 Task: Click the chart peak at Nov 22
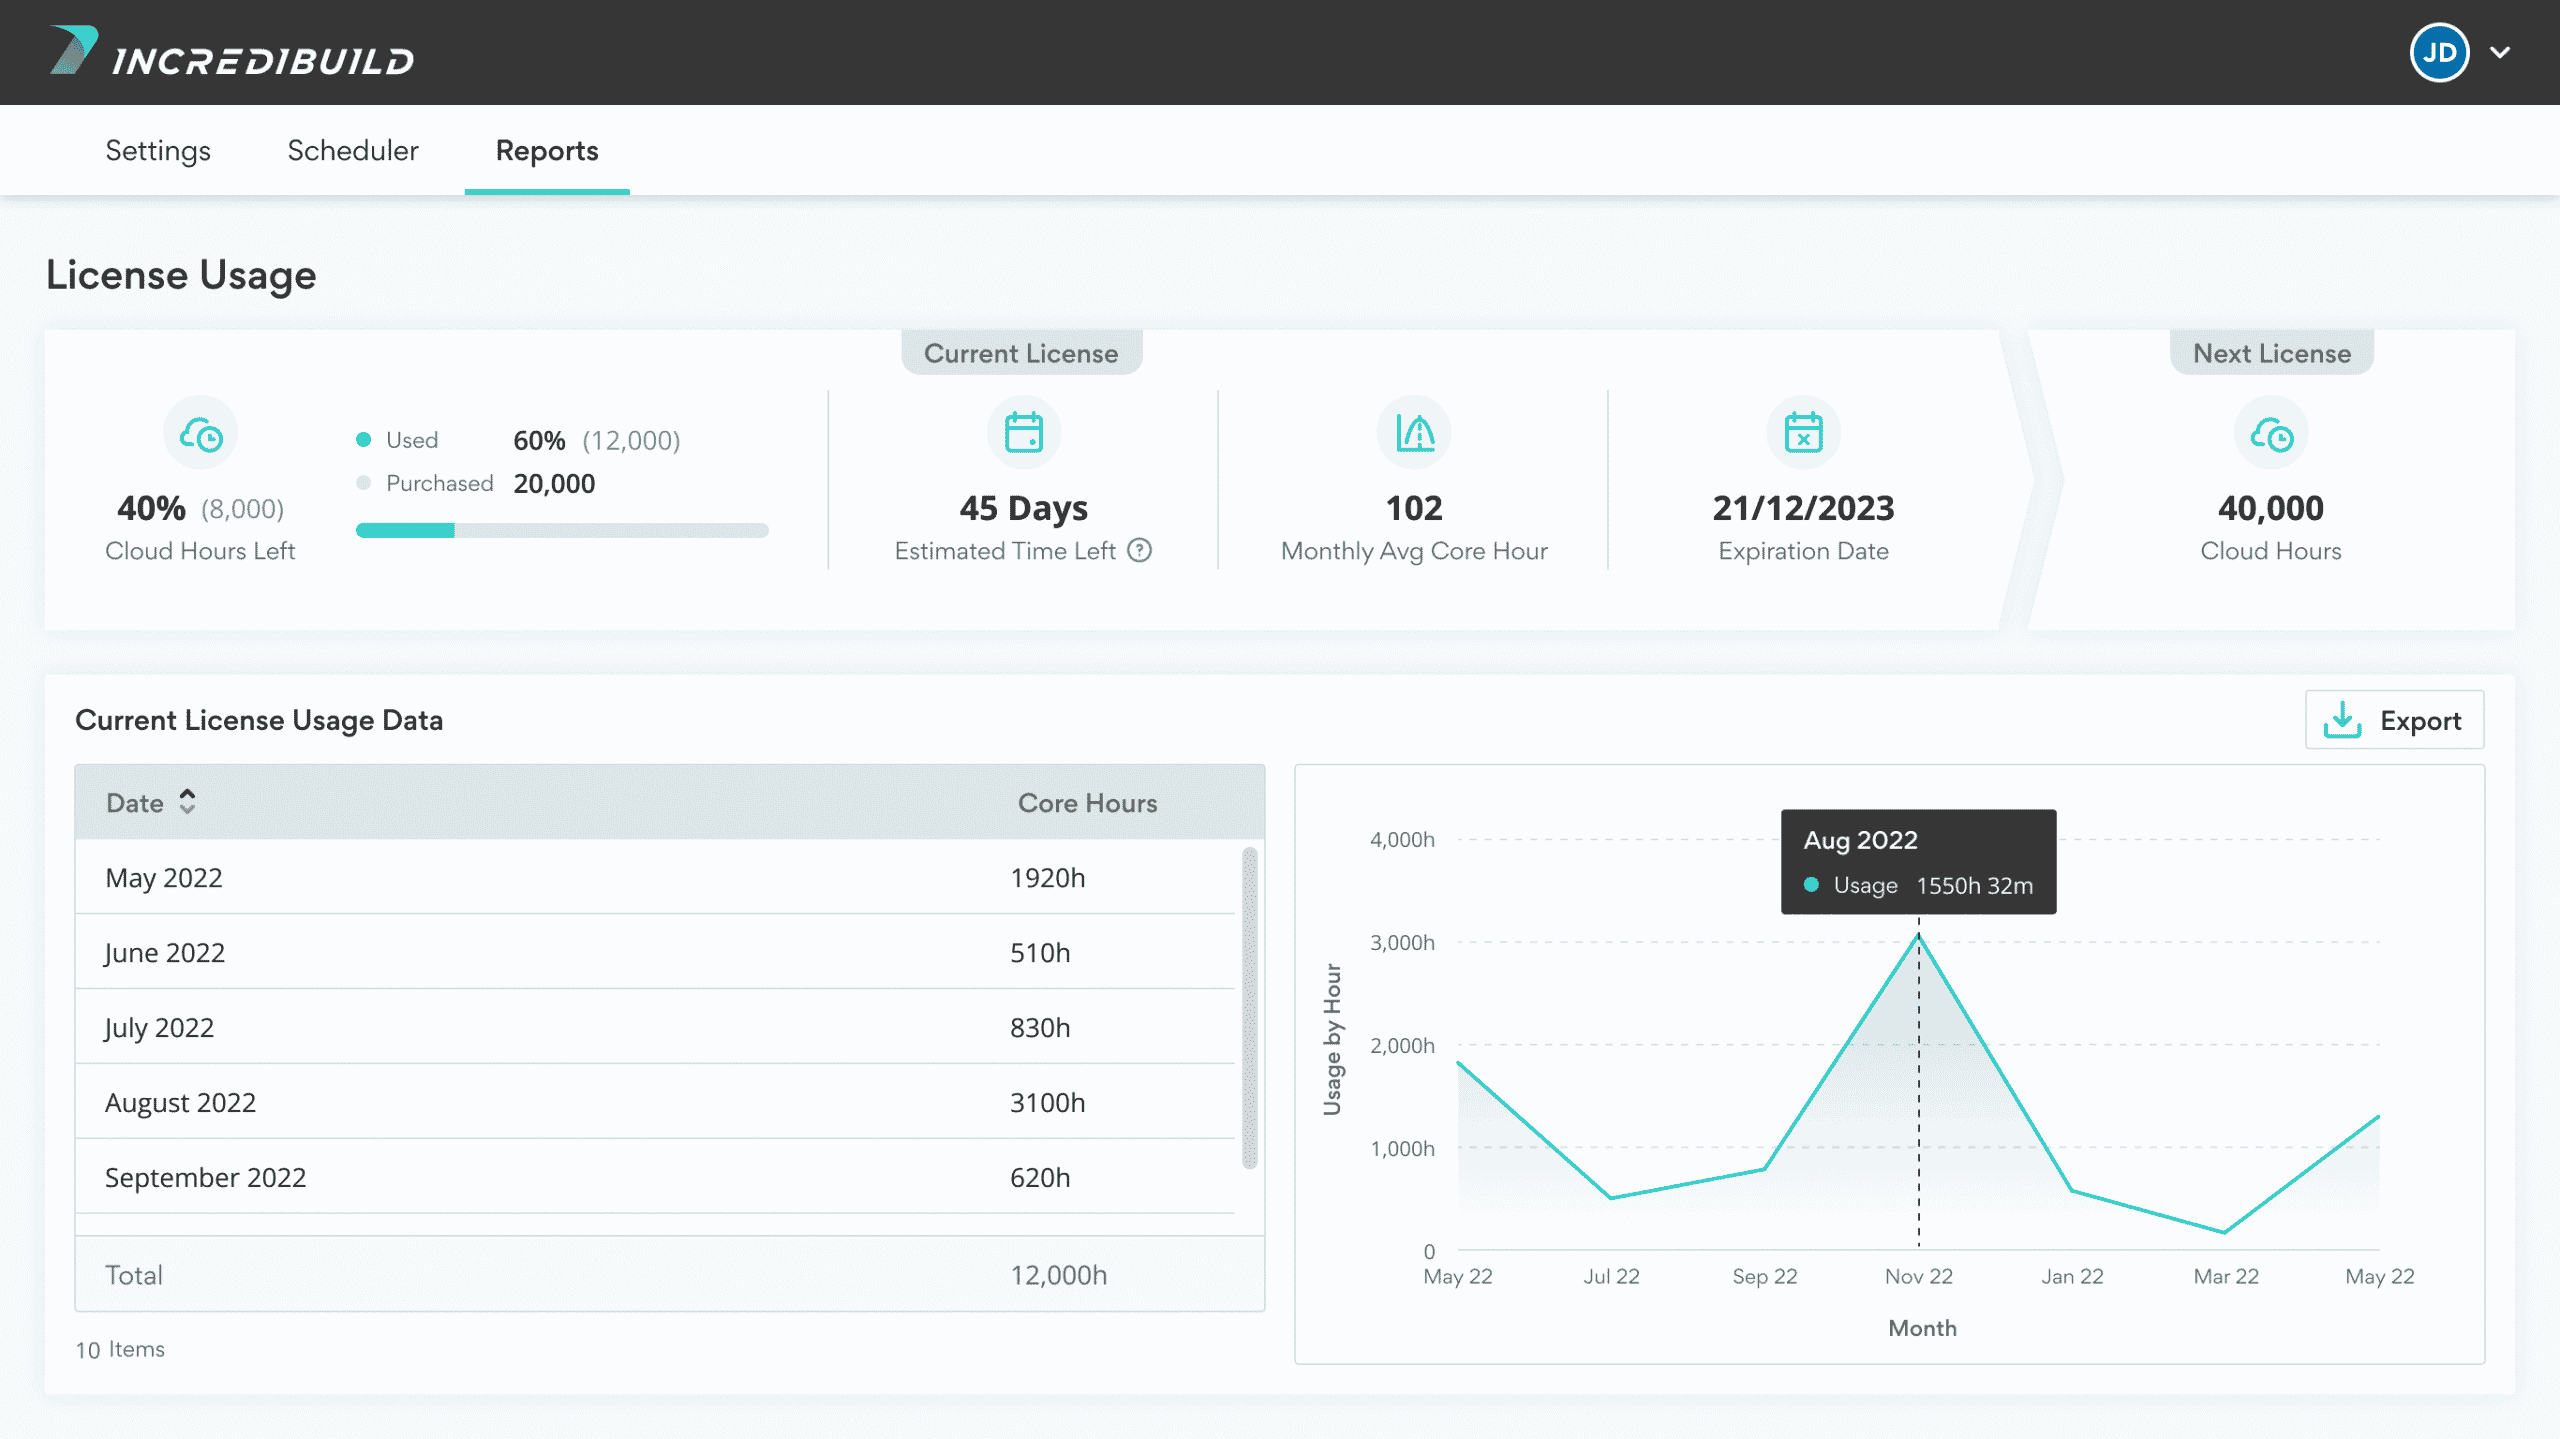1918,935
